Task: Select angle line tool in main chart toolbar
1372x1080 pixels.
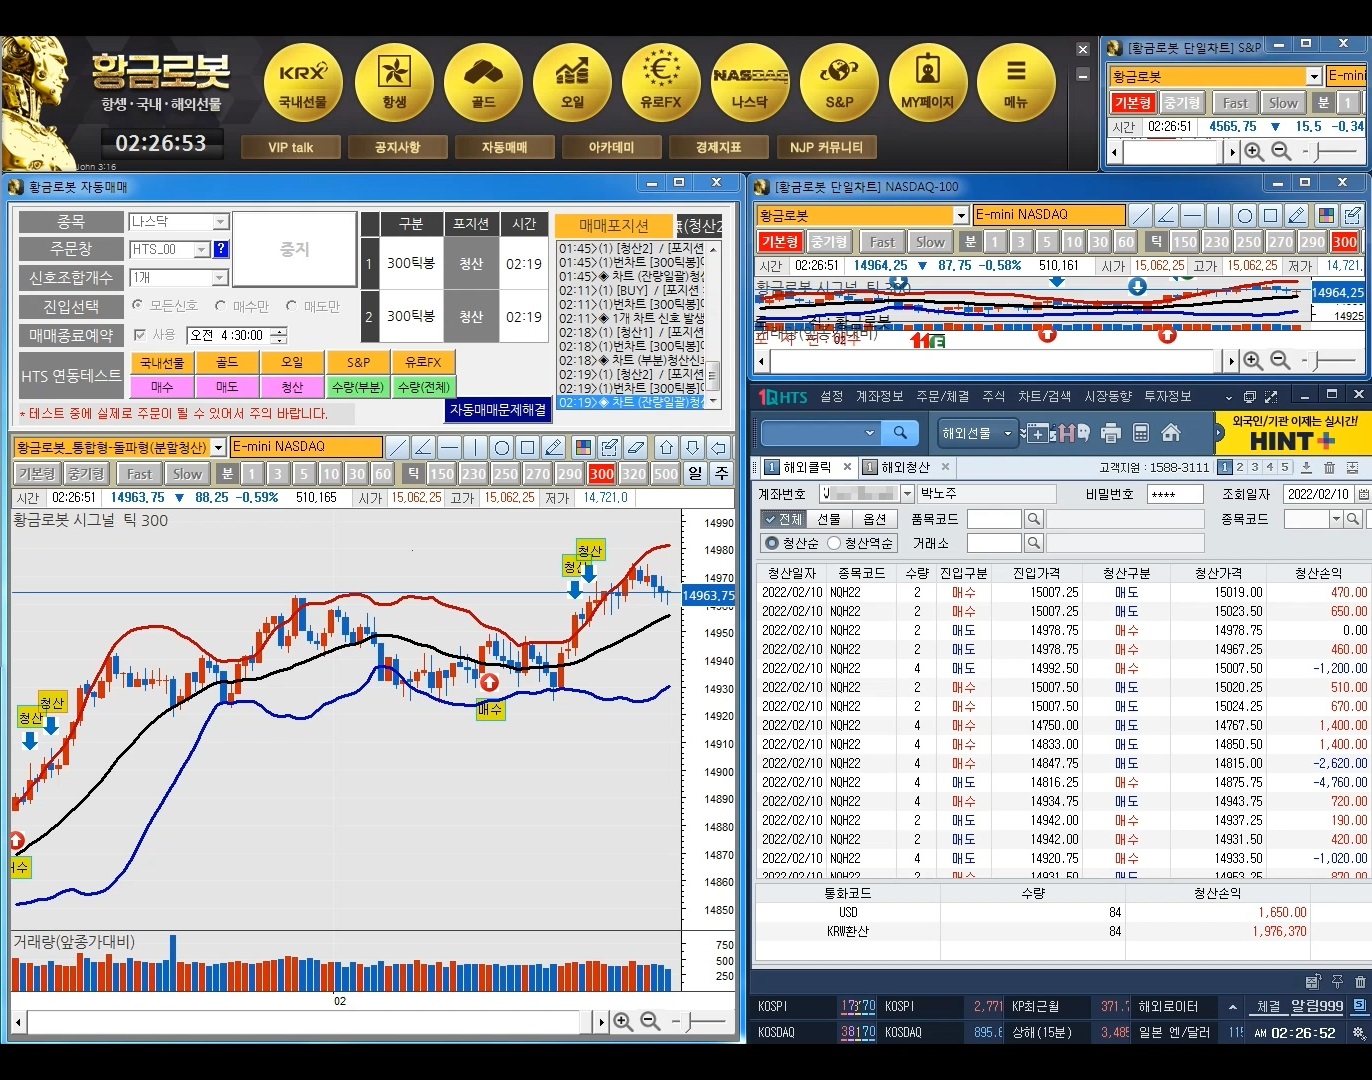Action: pyautogui.click(x=423, y=447)
